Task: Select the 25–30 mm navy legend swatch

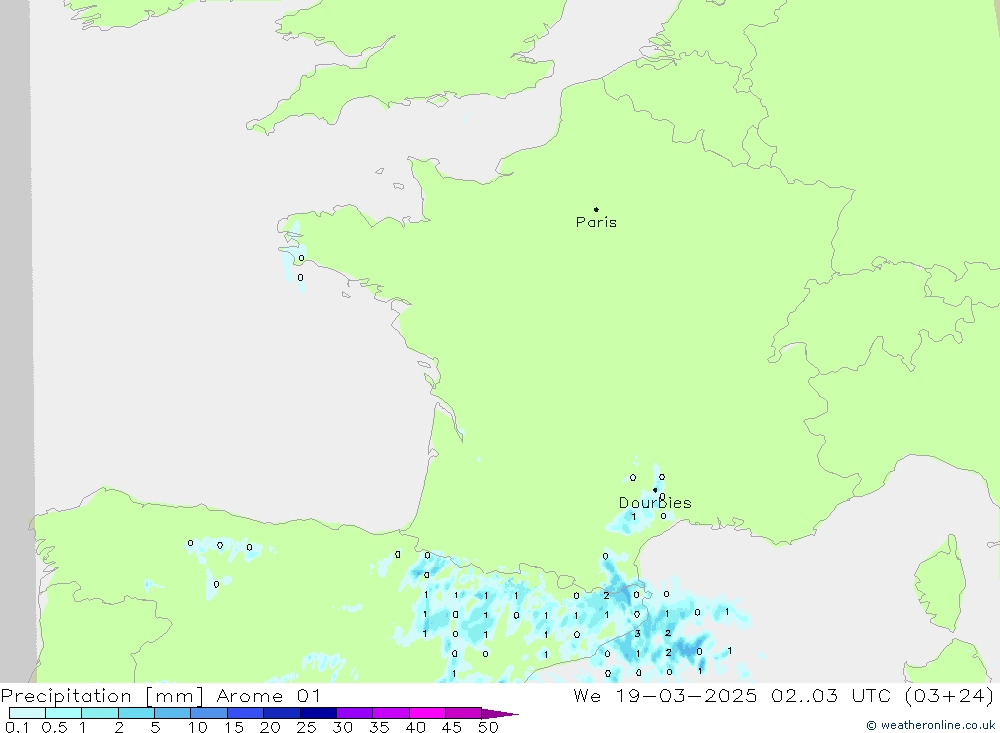Action: click(x=318, y=713)
